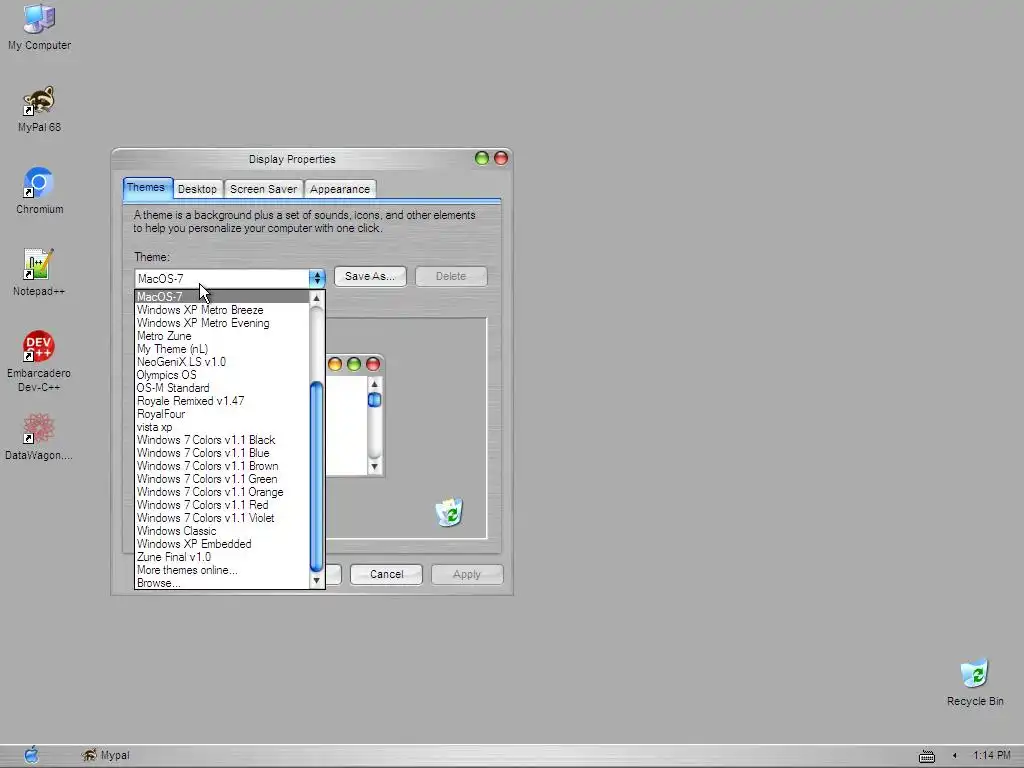This screenshot has width=1024, height=768.
Task: Choose Windows 7 Colors v1.1 Brown
Action: [221, 466]
